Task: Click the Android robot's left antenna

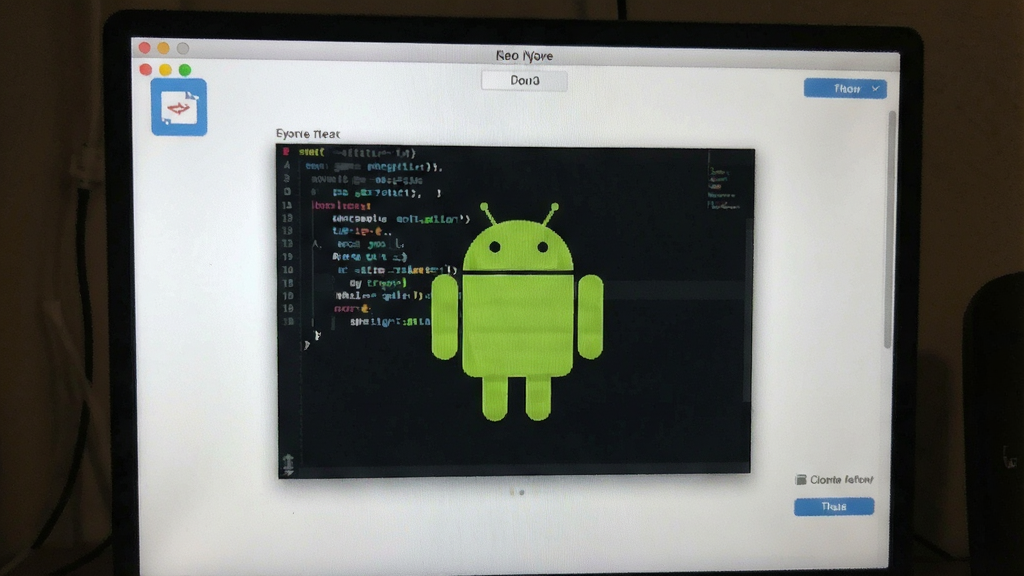Action: [488, 214]
